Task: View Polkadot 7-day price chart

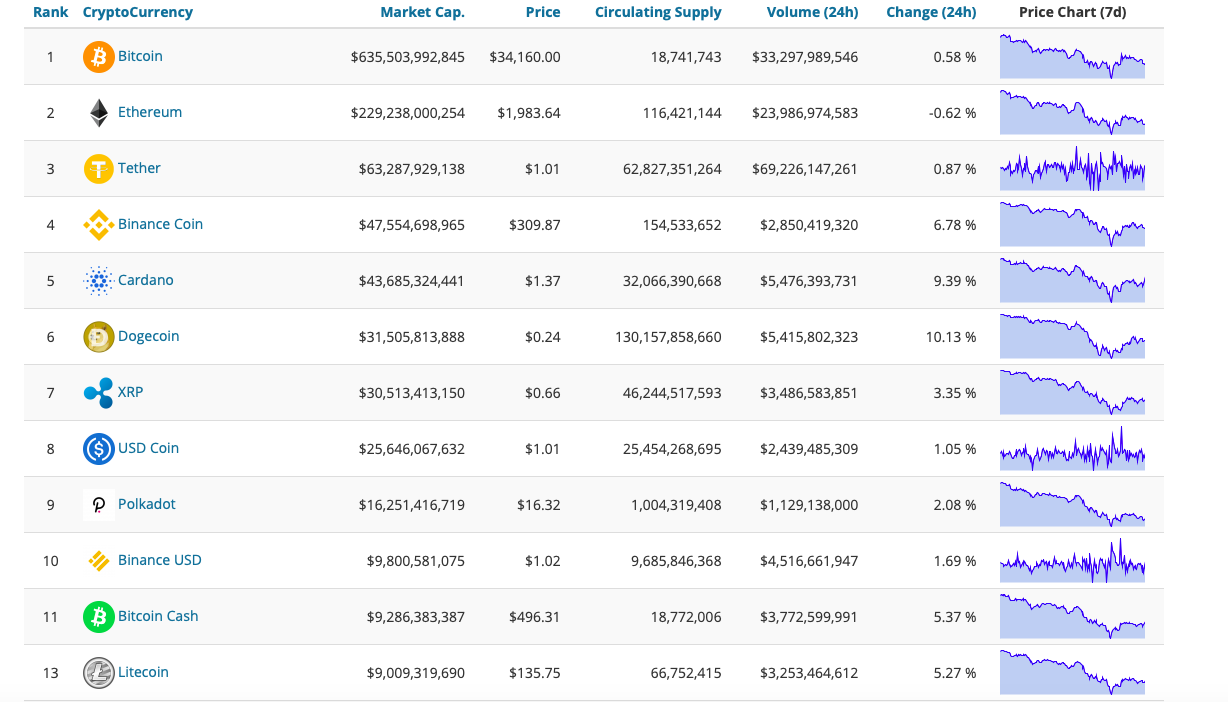Action: click(1072, 505)
